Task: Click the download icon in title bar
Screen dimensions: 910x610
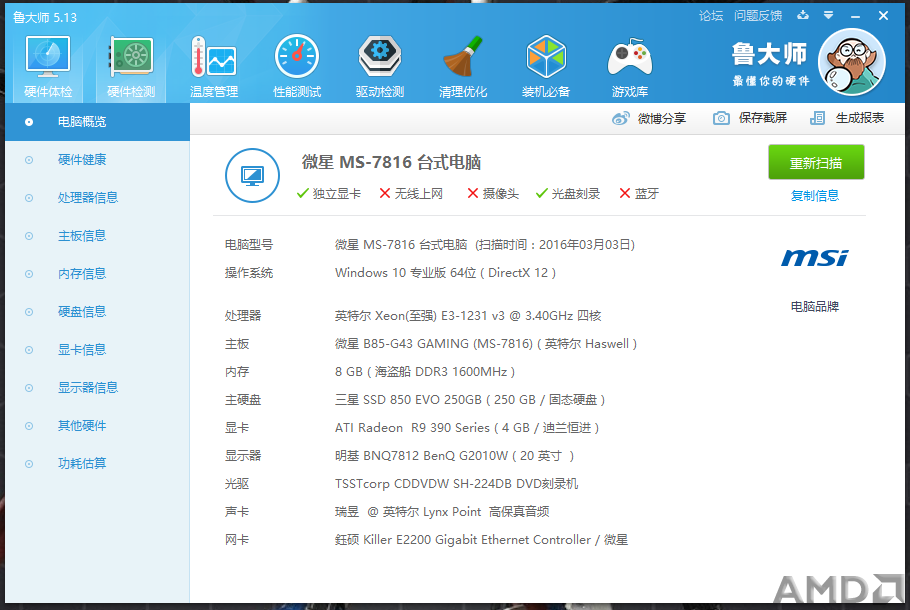Action: (x=803, y=15)
